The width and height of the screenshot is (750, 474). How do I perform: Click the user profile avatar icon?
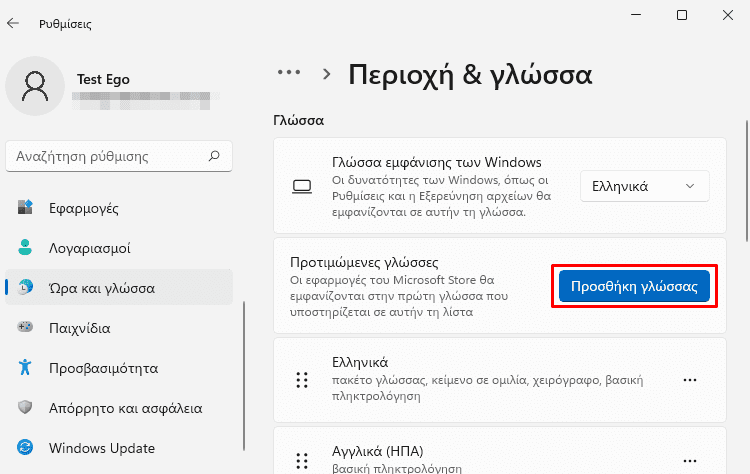[x=35, y=86]
